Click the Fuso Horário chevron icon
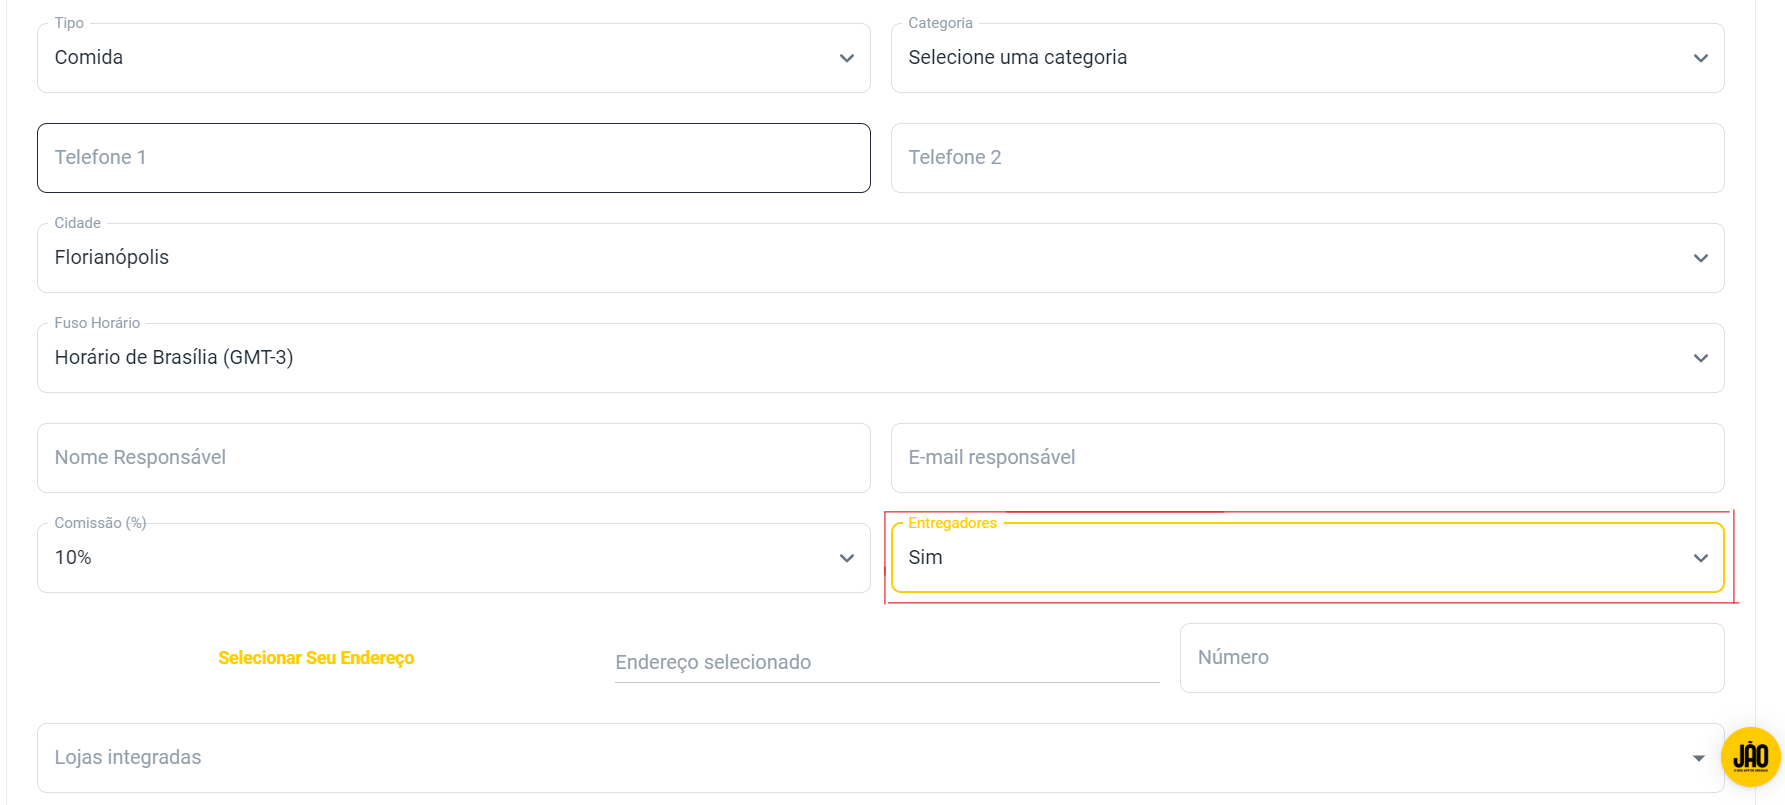Viewport: 1785px width, 805px height. (1700, 358)
